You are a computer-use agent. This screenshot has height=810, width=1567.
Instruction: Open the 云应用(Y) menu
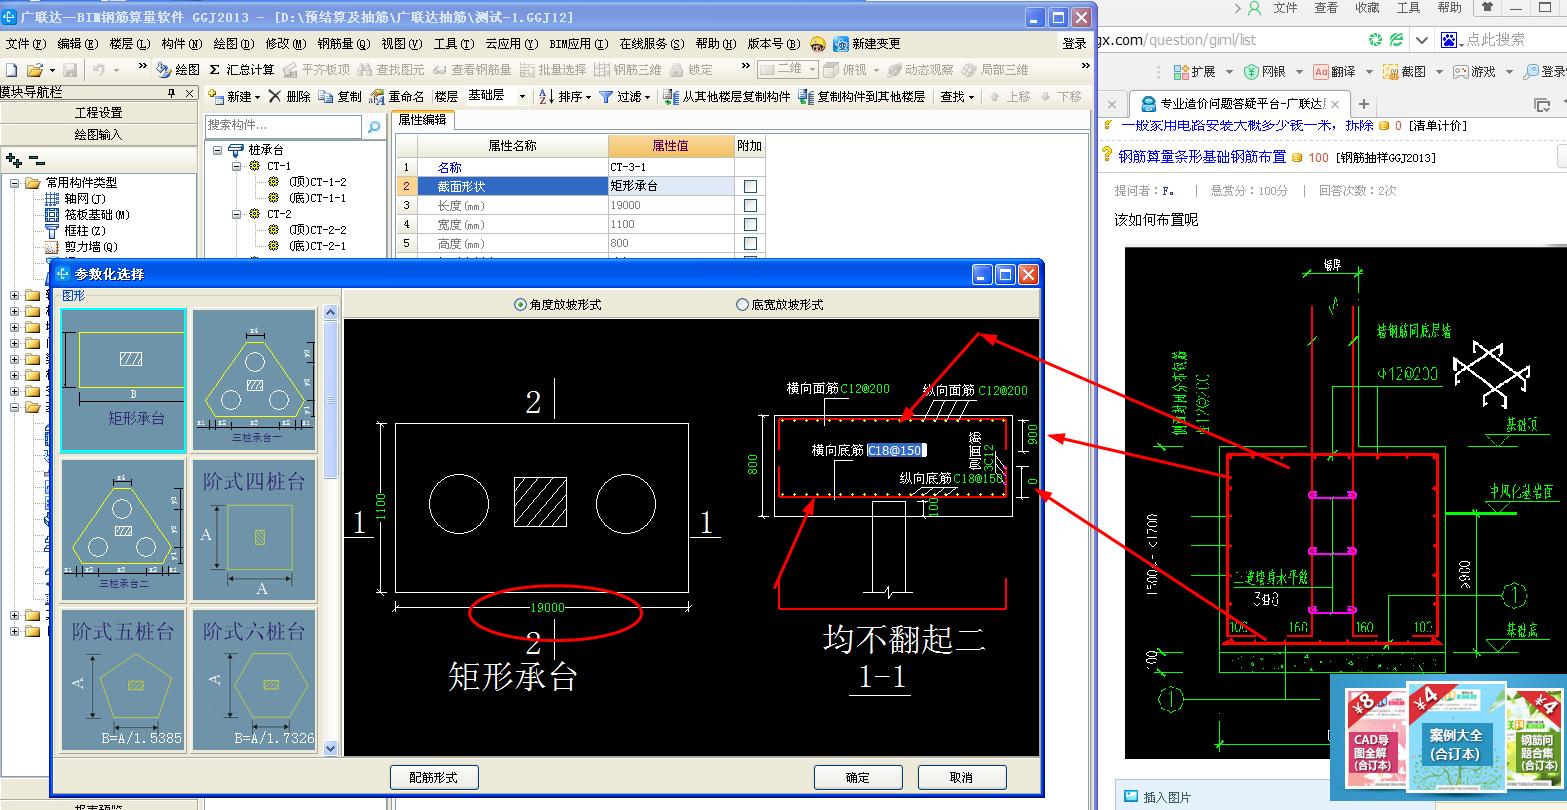click(512, 44)
